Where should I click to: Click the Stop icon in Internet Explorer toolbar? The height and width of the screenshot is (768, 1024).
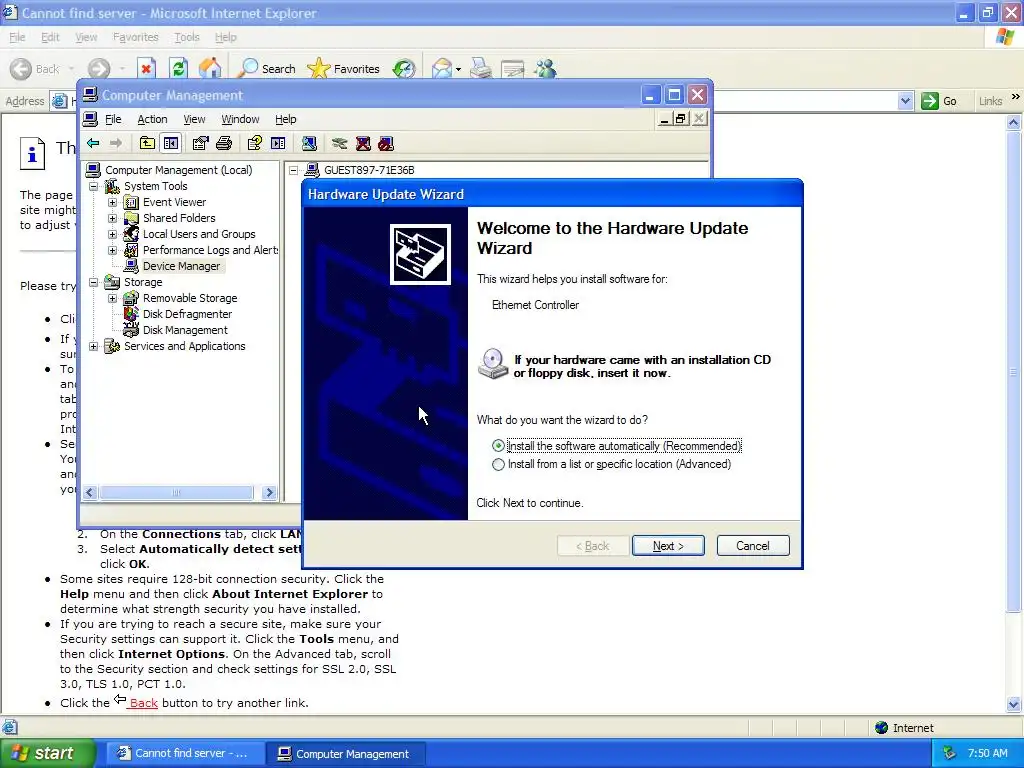146,69
